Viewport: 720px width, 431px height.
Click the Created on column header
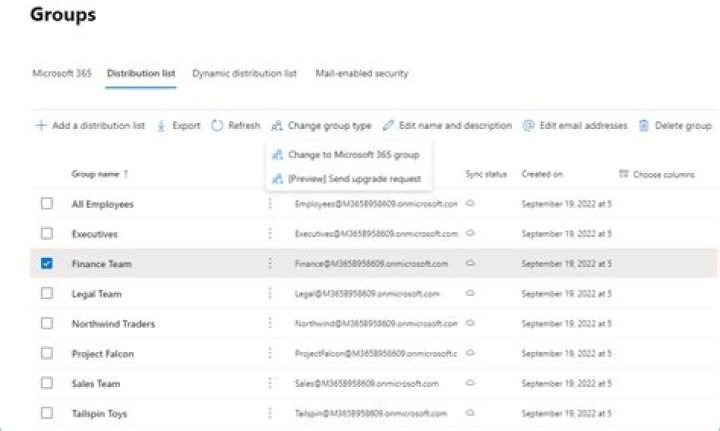click(542, 174)
